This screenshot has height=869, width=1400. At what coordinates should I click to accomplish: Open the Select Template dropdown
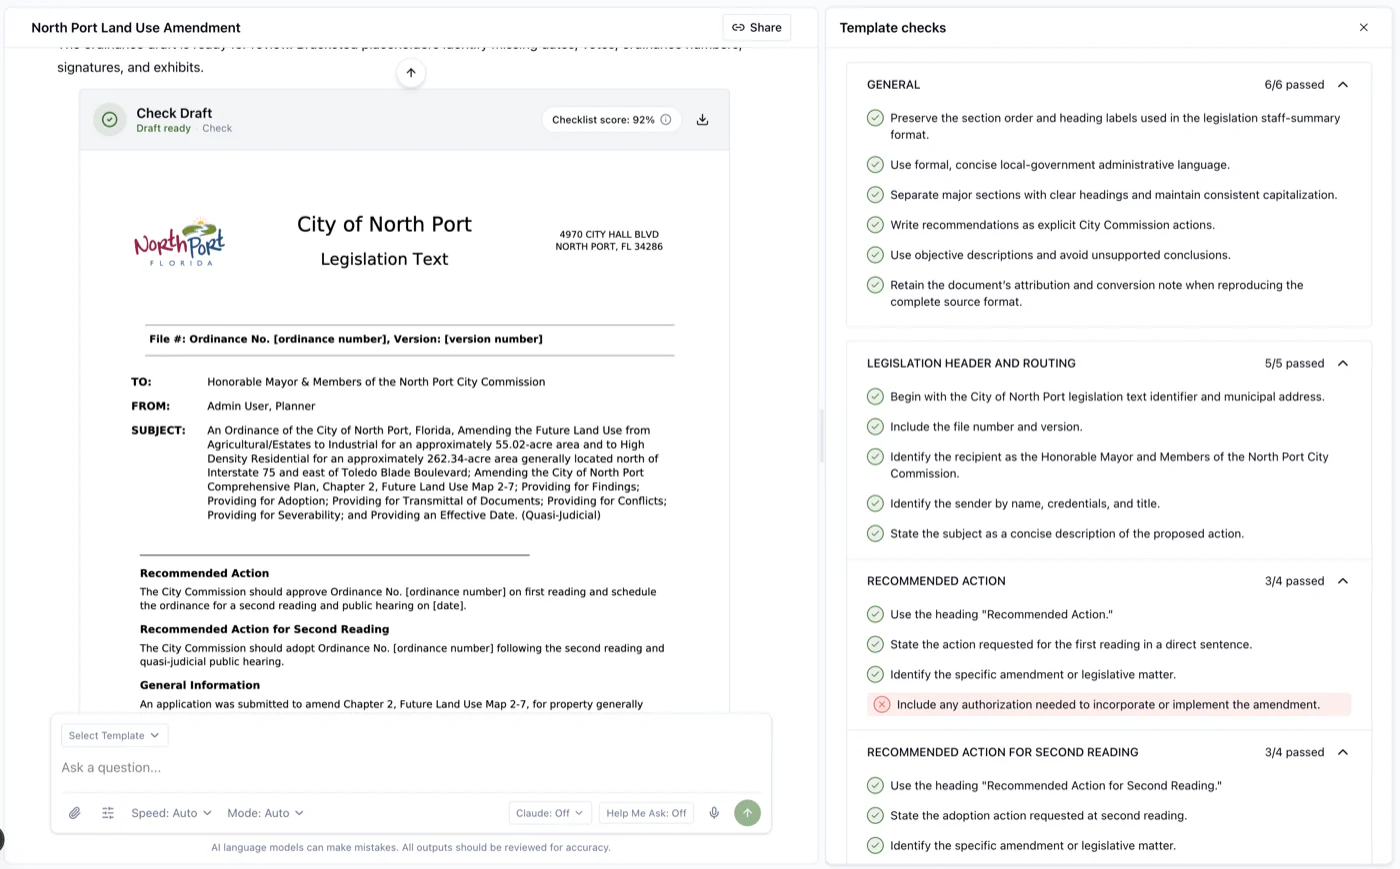coord(114,735)
